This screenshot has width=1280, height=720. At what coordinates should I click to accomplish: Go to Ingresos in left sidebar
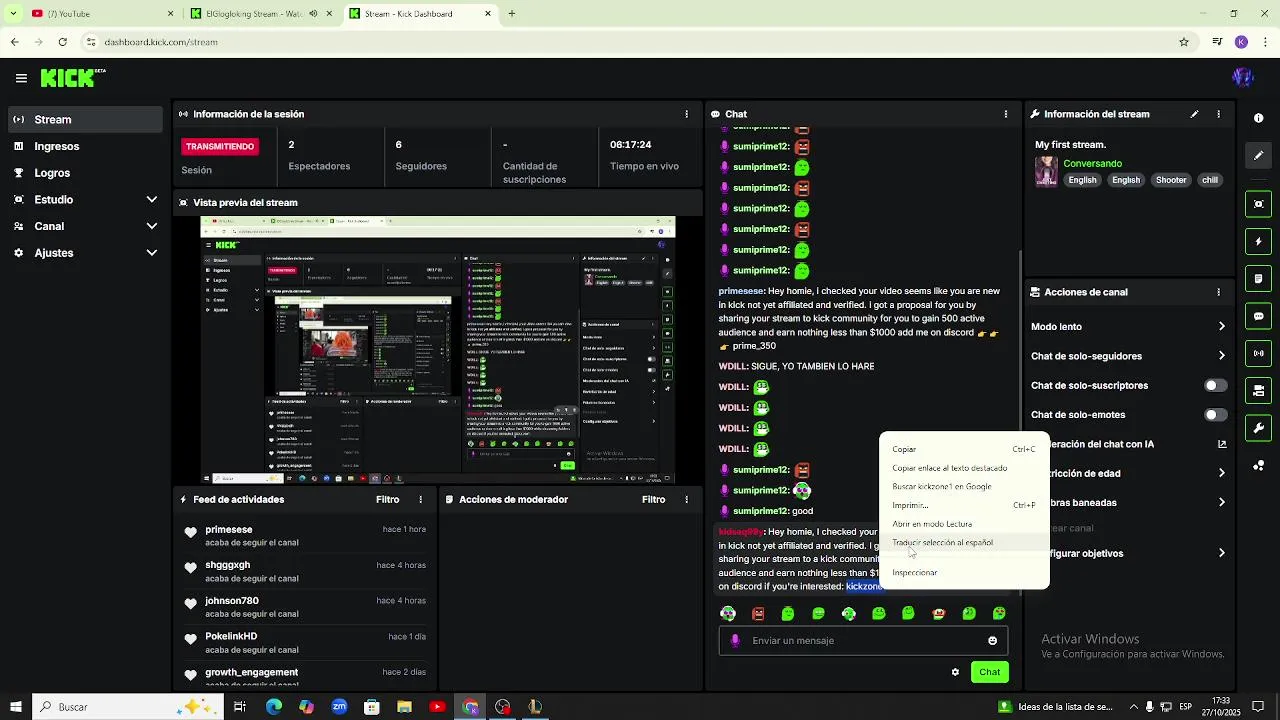click(x=86, y=146)
